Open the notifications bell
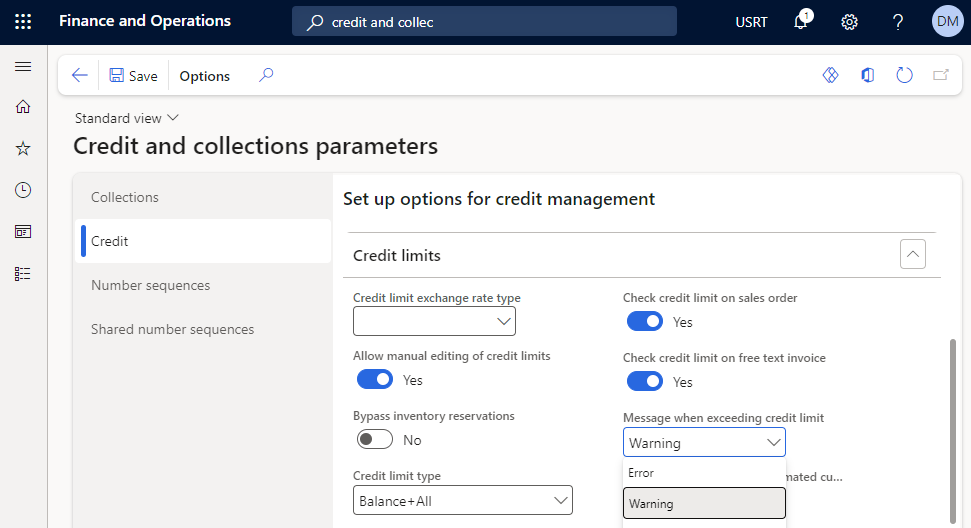Viewport: 971px width, 528px height. pyautogui.click(x=801, y=22)
